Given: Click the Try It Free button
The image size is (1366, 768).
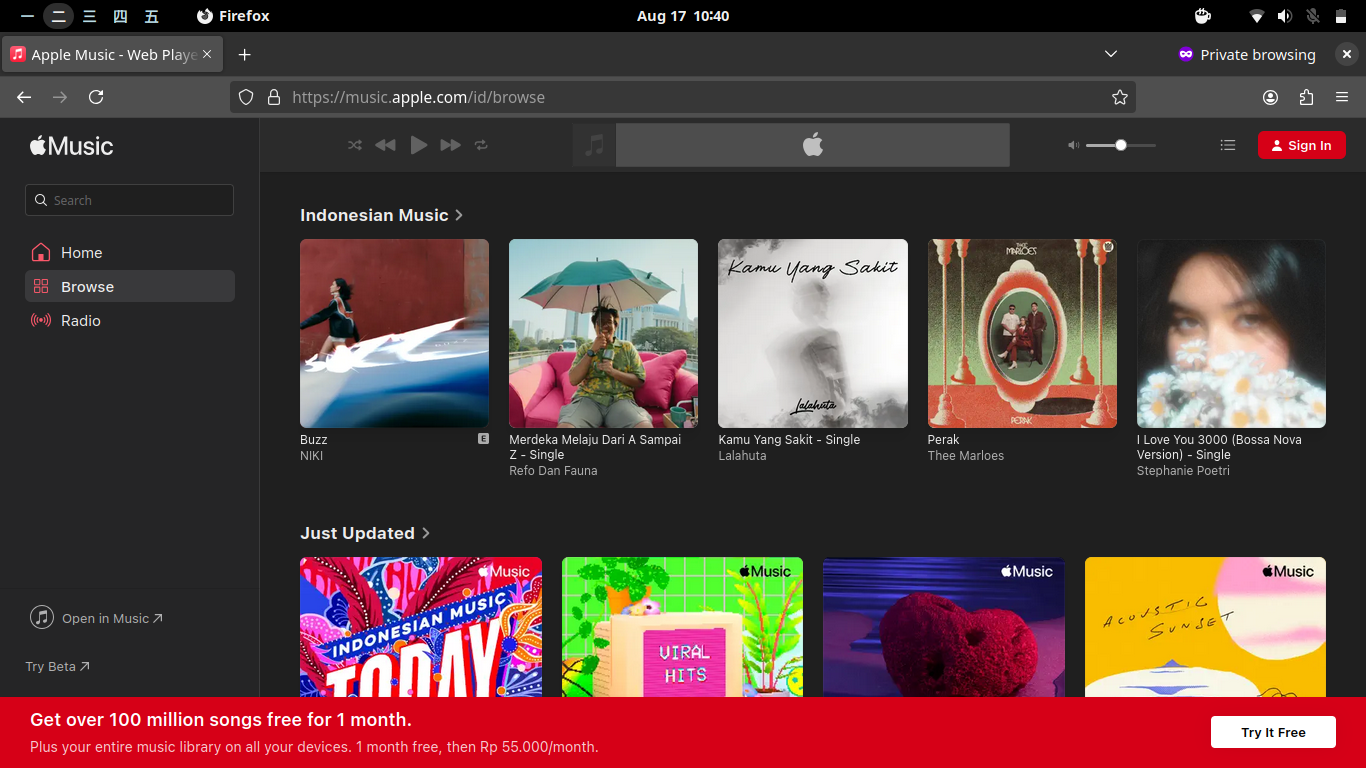Looking at the screenshot, I should coord(1273,732).
